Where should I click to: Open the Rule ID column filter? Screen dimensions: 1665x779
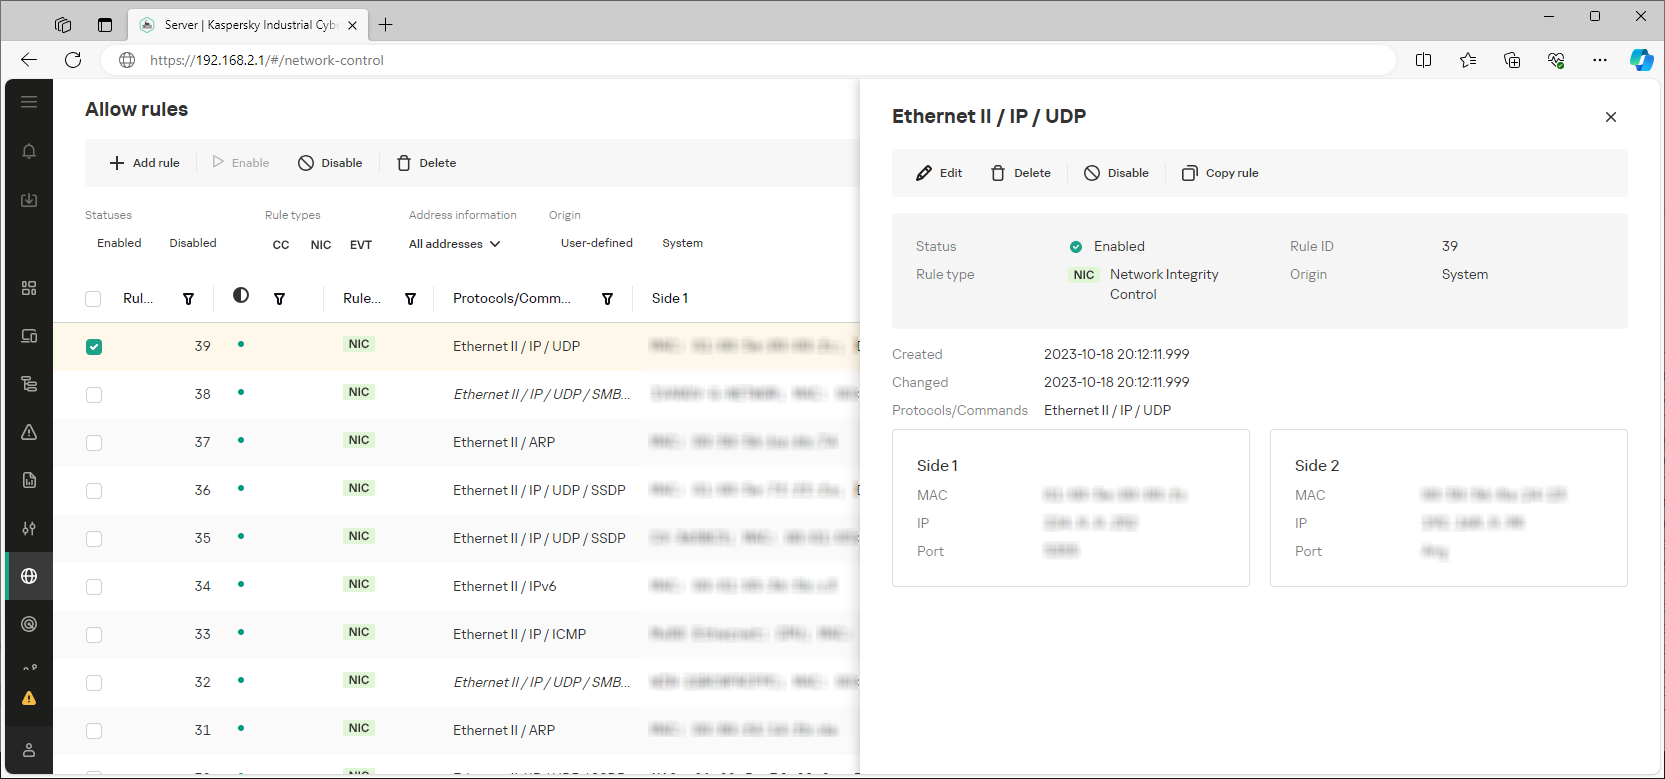coord(188,299)
